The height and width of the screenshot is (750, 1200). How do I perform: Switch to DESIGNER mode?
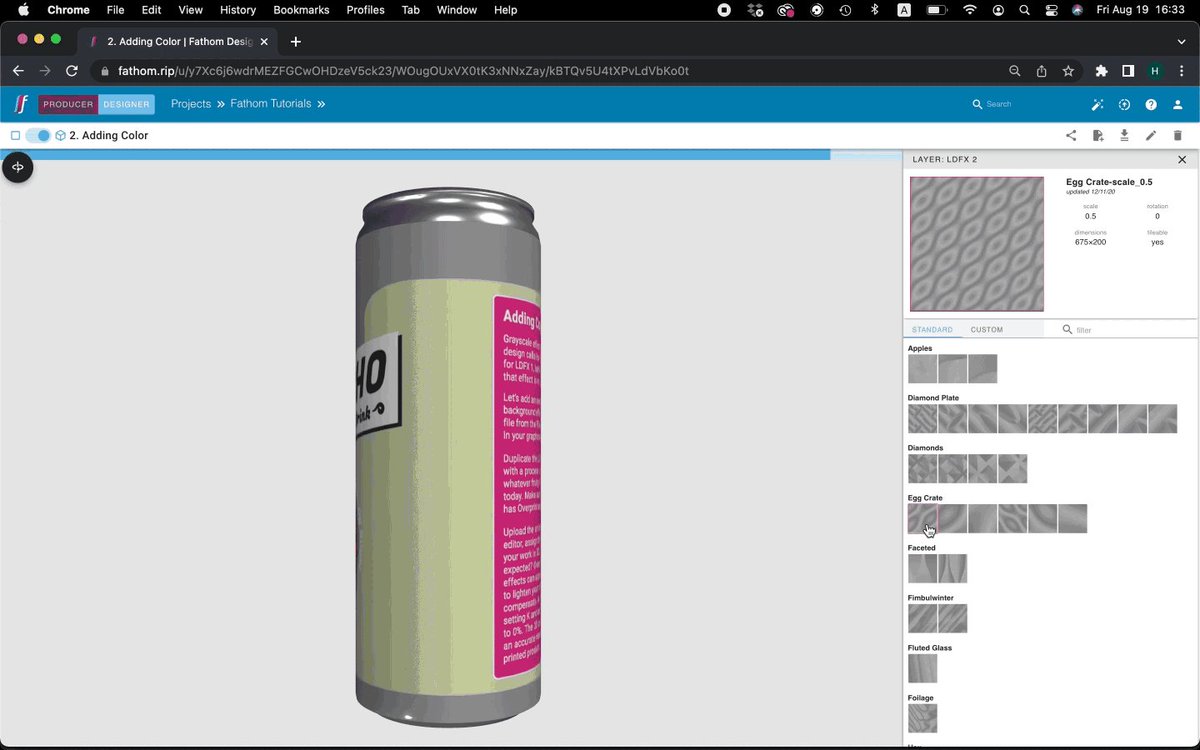pyautogui.click(x=126, y=104)
